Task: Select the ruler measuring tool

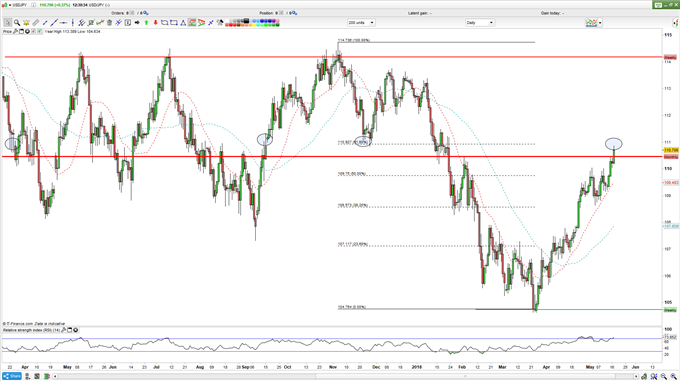Action: click(x=36, y=23)
